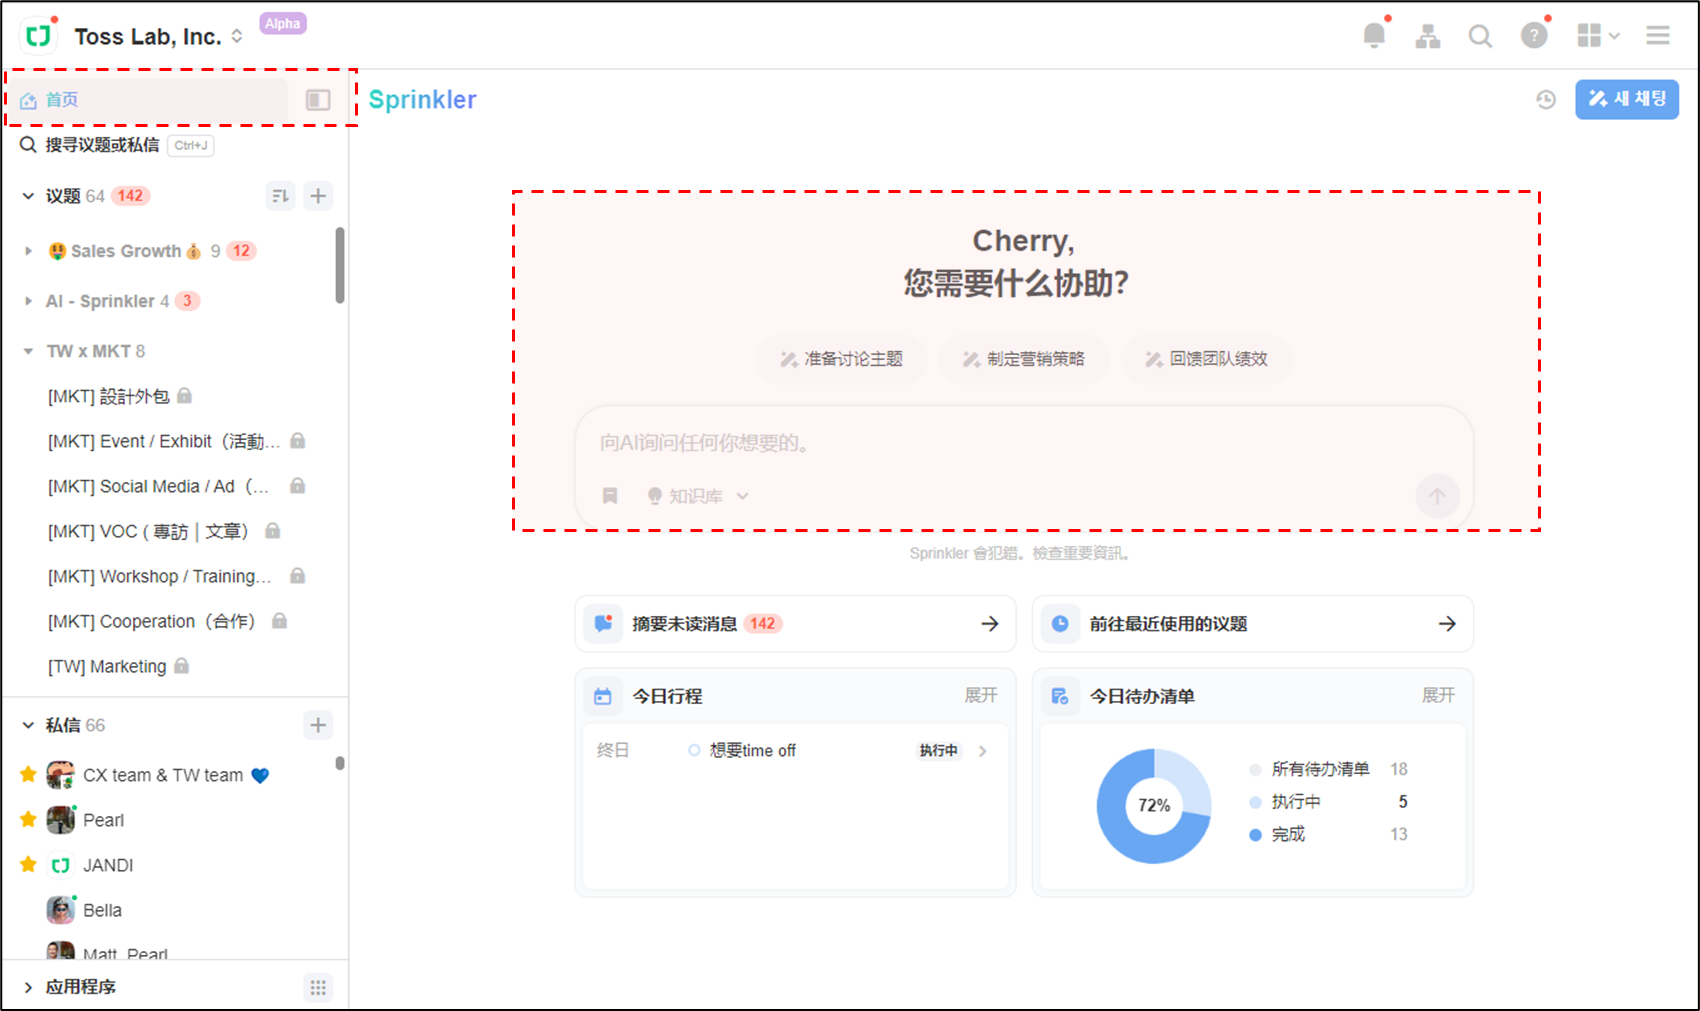
Task: Sort topics with the sort icon
Action: coord(281,196)
